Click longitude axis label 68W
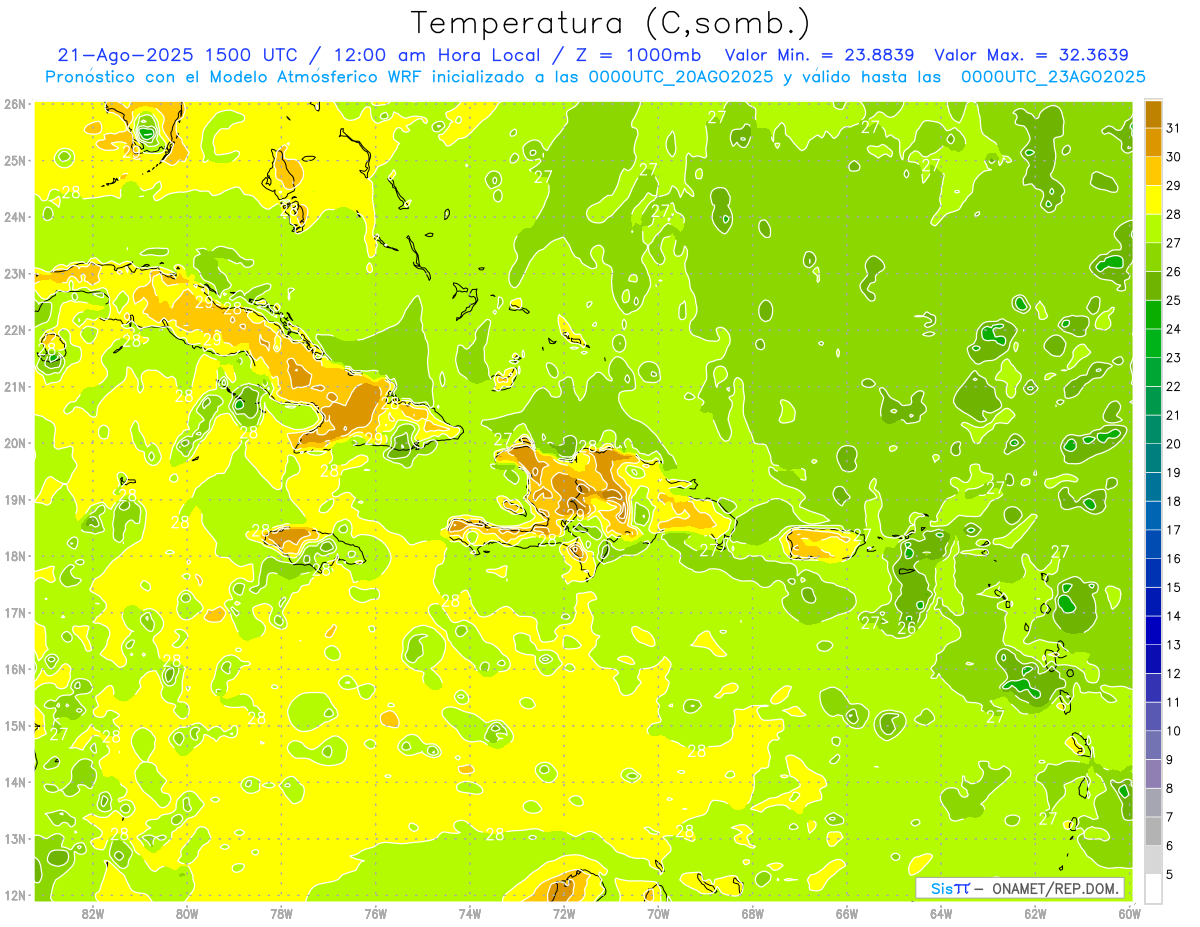 [752, 913]
